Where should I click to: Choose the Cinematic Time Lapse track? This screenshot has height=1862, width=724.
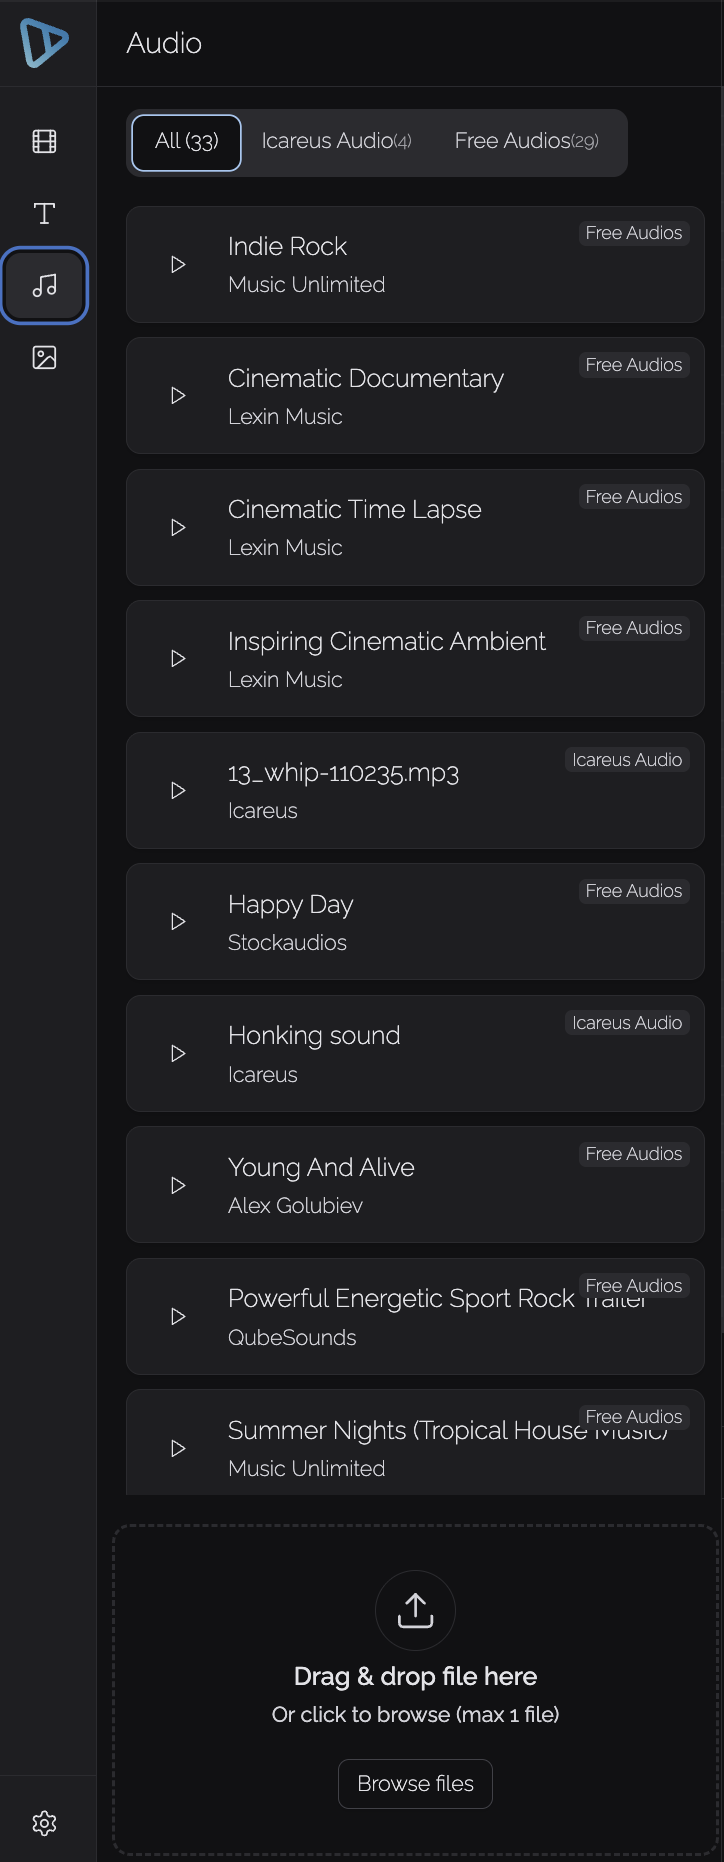pos(415,527)
